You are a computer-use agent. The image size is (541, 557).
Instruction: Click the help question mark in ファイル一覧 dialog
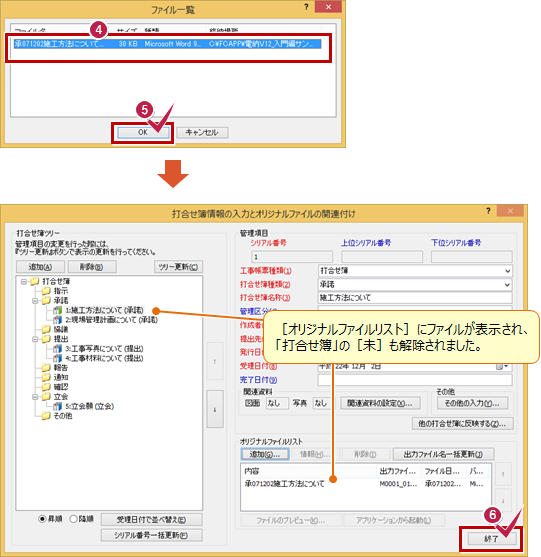point(306,7)
